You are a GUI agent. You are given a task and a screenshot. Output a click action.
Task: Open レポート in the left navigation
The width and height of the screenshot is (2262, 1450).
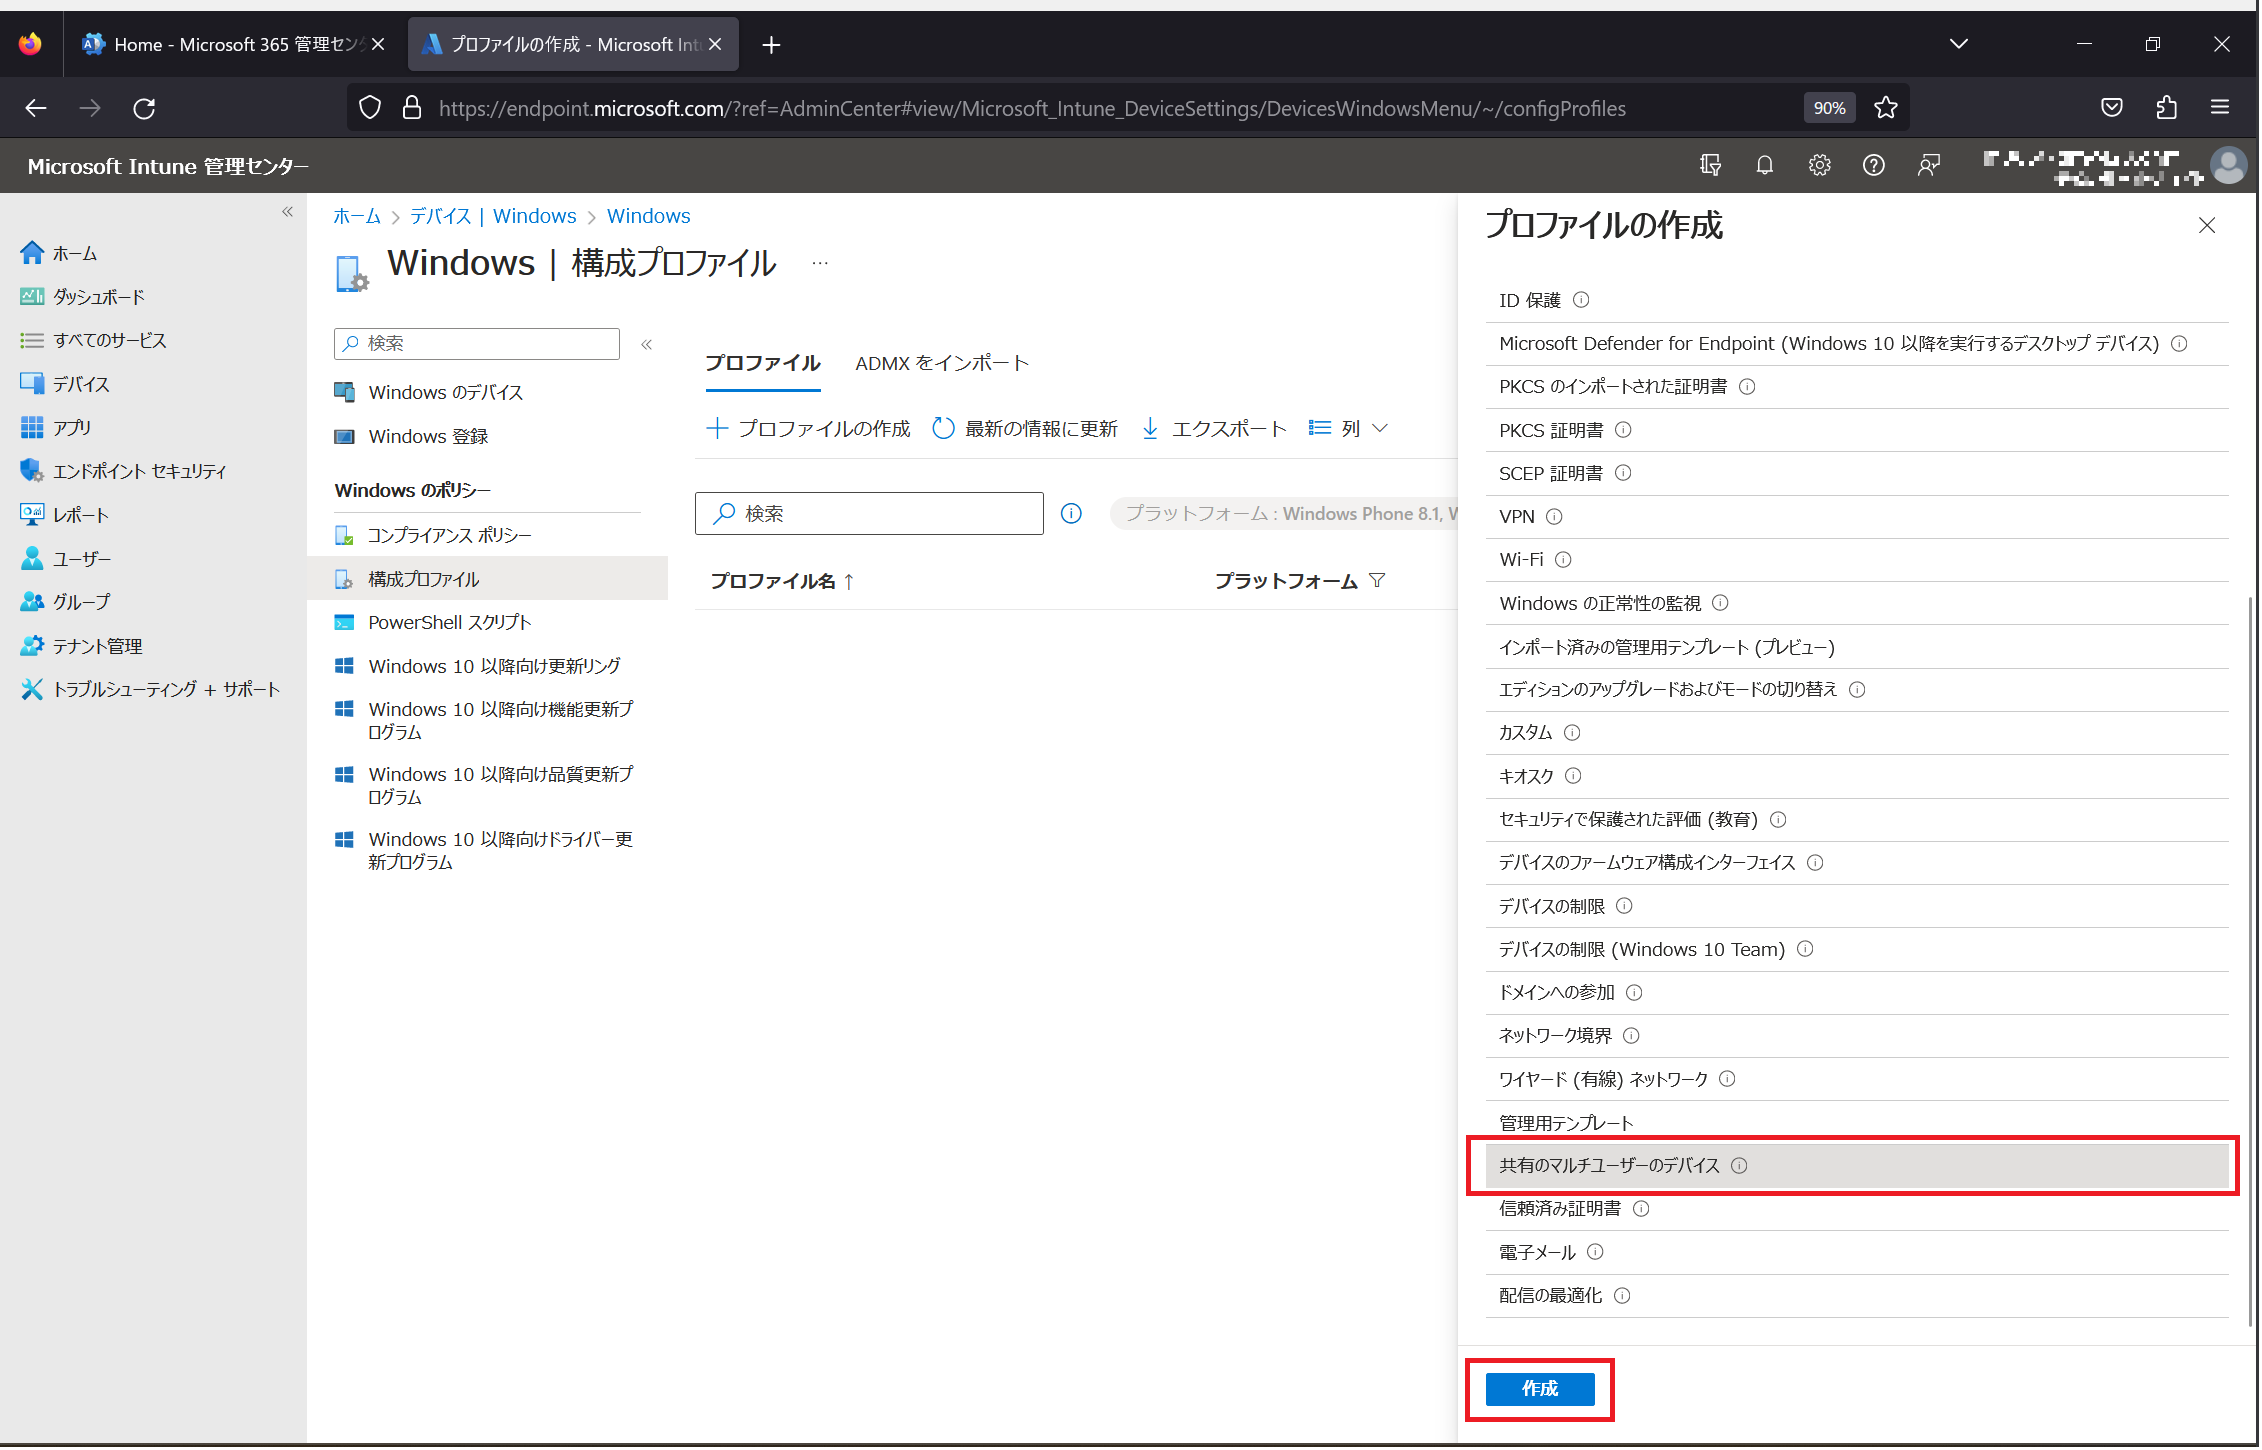[x=65, y=516]
